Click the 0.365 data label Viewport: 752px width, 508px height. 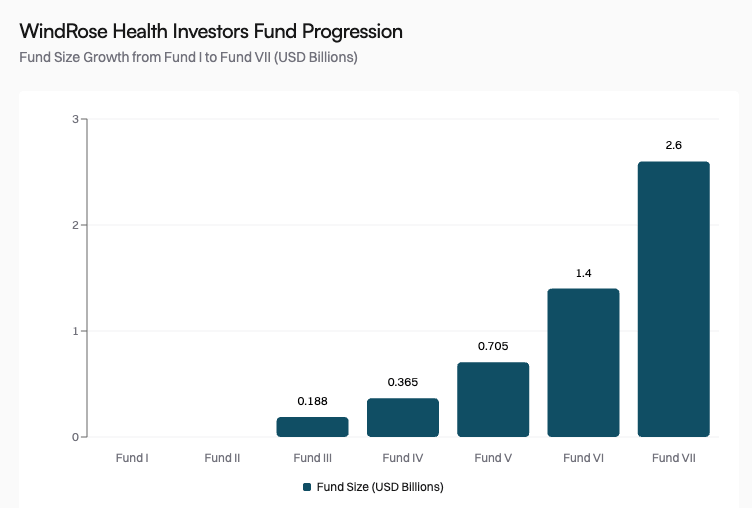click(x=403, y=382)
